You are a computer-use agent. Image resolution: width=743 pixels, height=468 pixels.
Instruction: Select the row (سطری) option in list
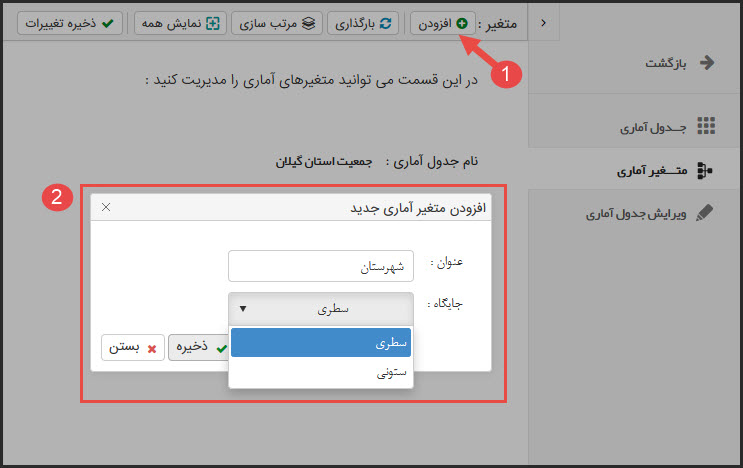320,342
